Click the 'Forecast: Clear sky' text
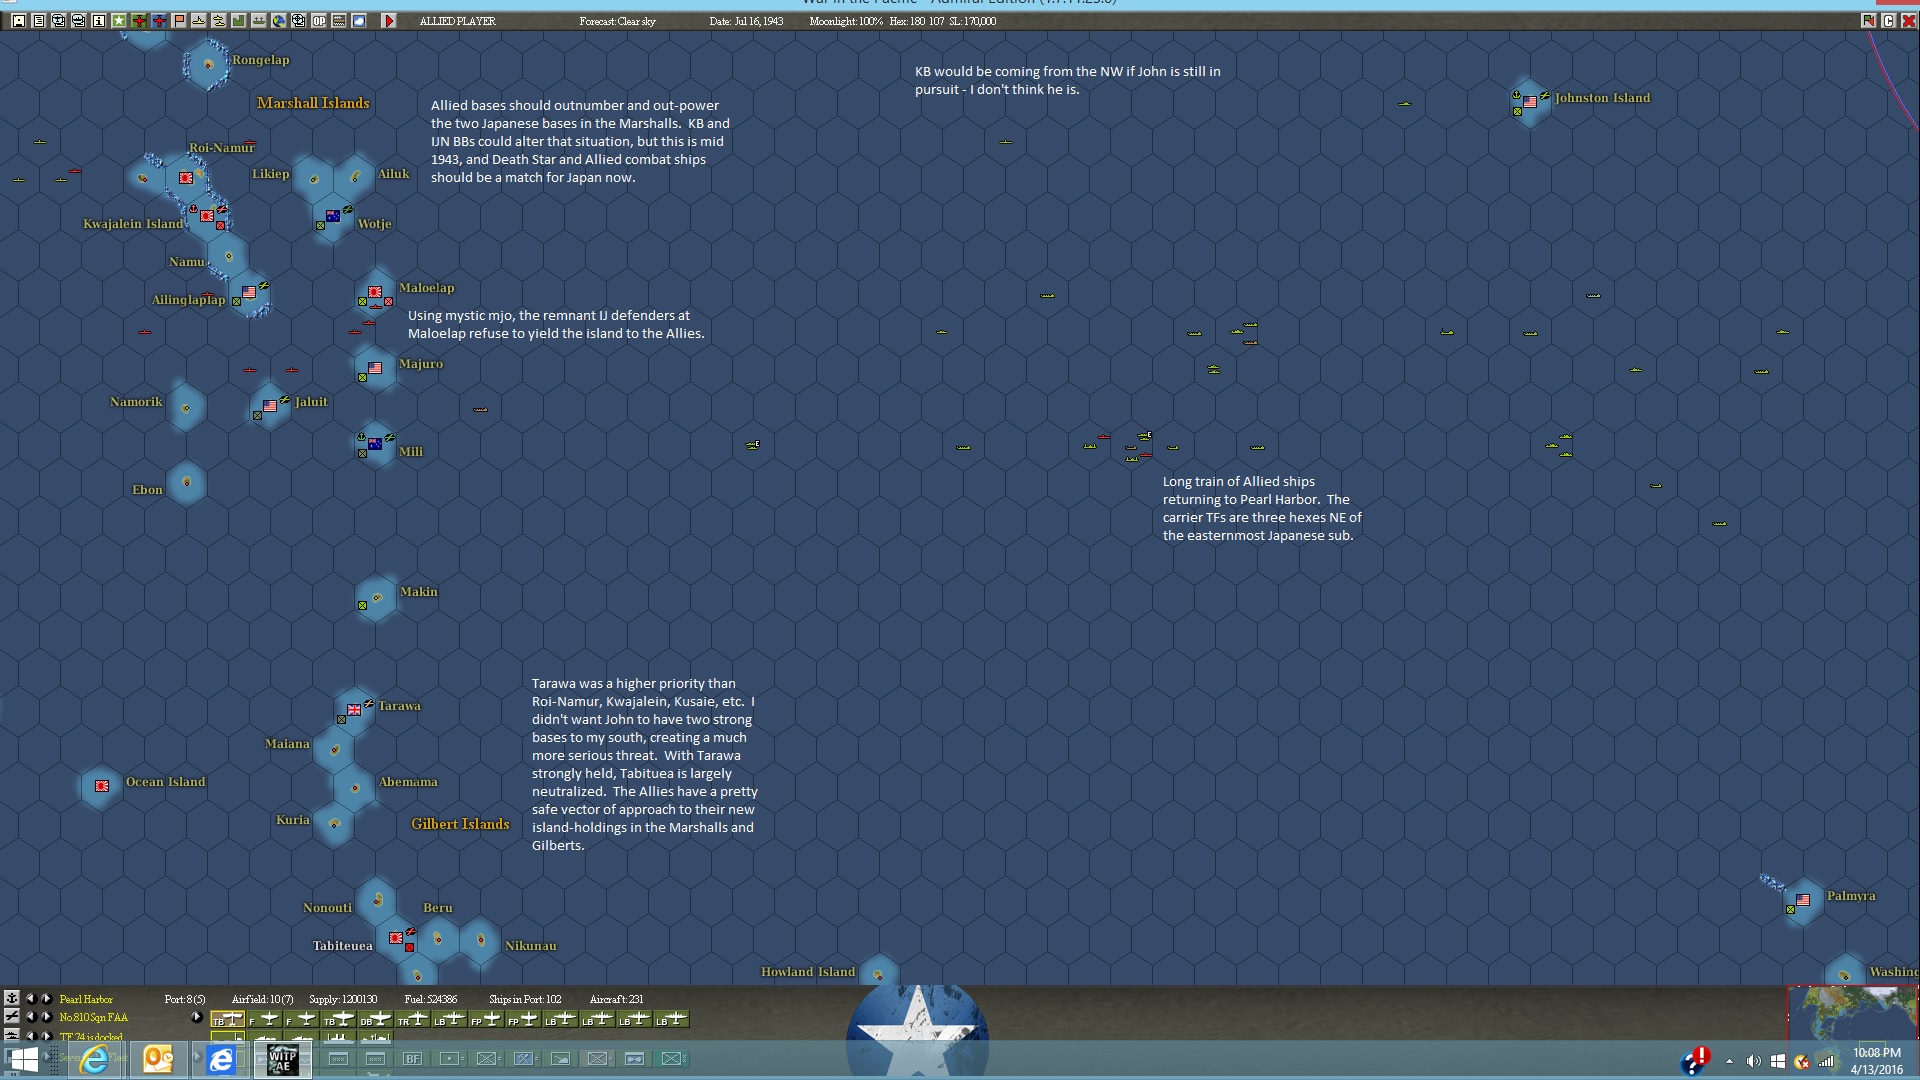The height and width of the screenshot is (1080, 1920). click(618, 21)
